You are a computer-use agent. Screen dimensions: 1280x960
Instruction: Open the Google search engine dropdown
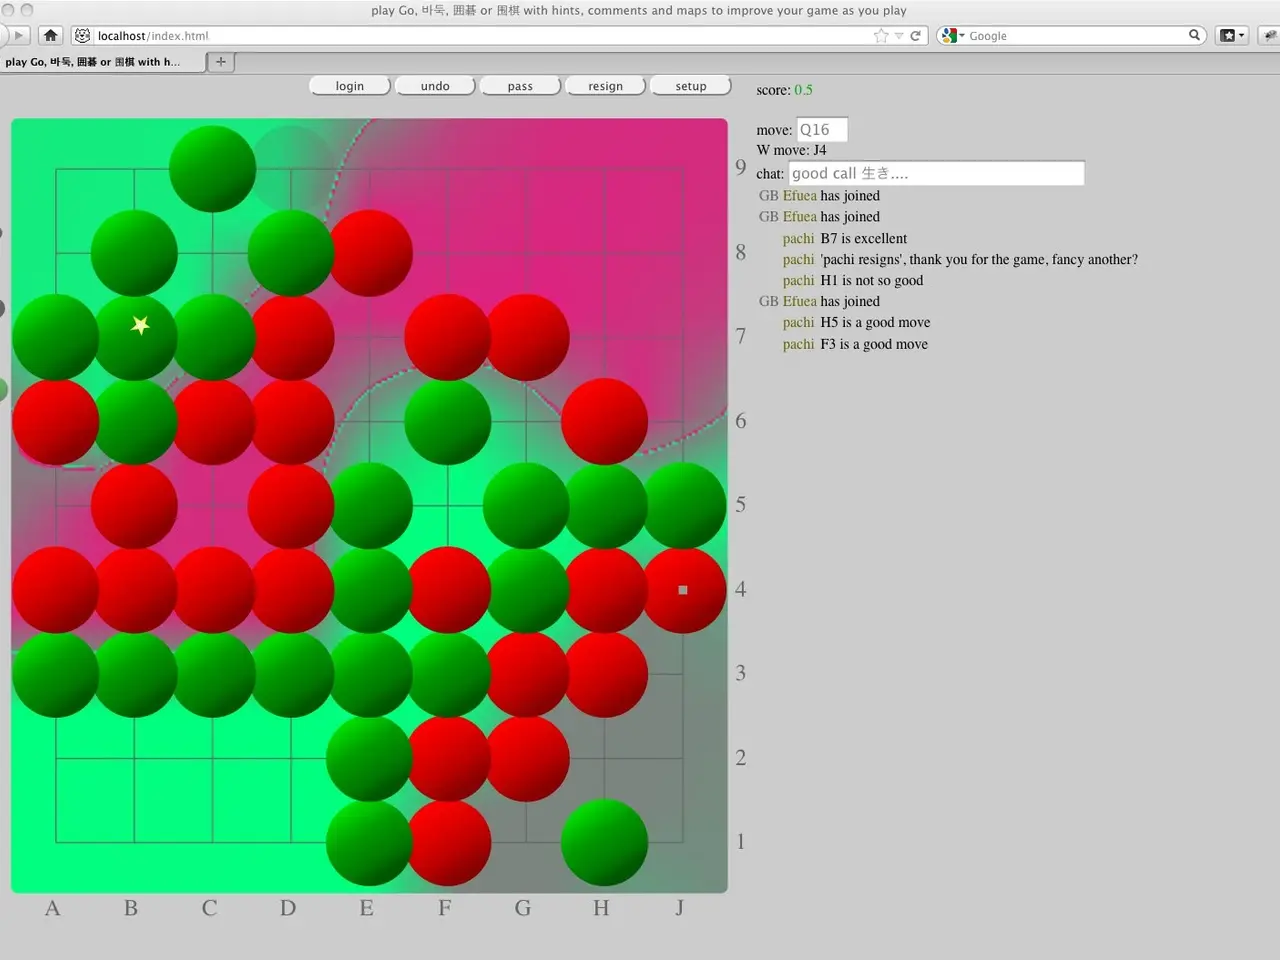[951, 35]
